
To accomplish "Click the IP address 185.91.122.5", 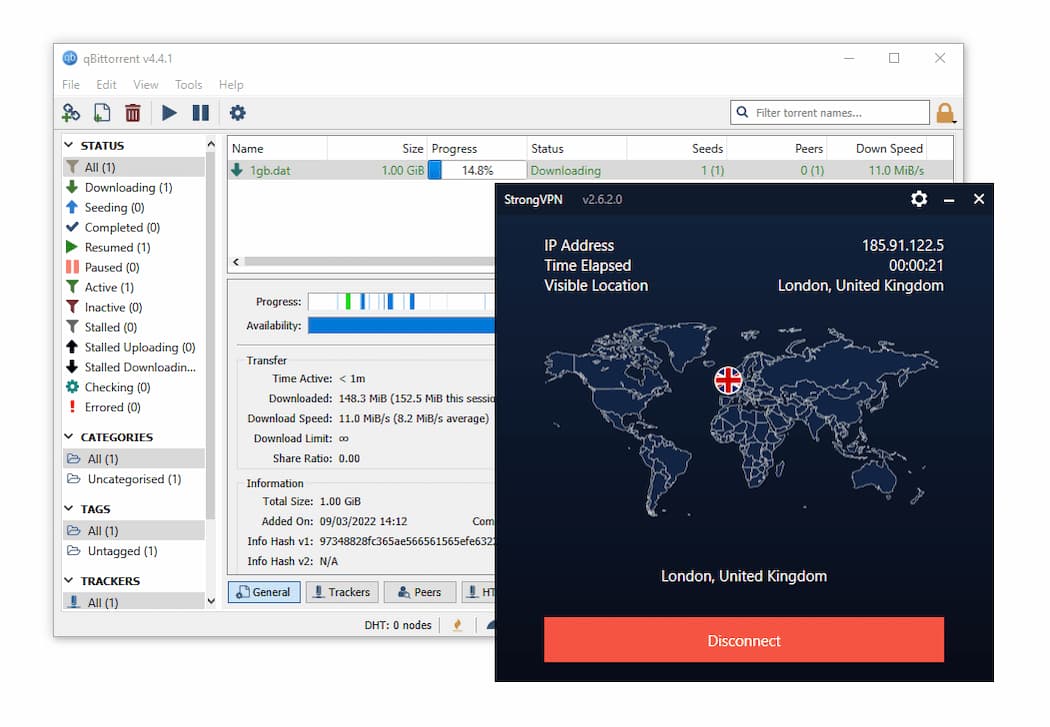I will pyautogui.click(x=903, y=245).
